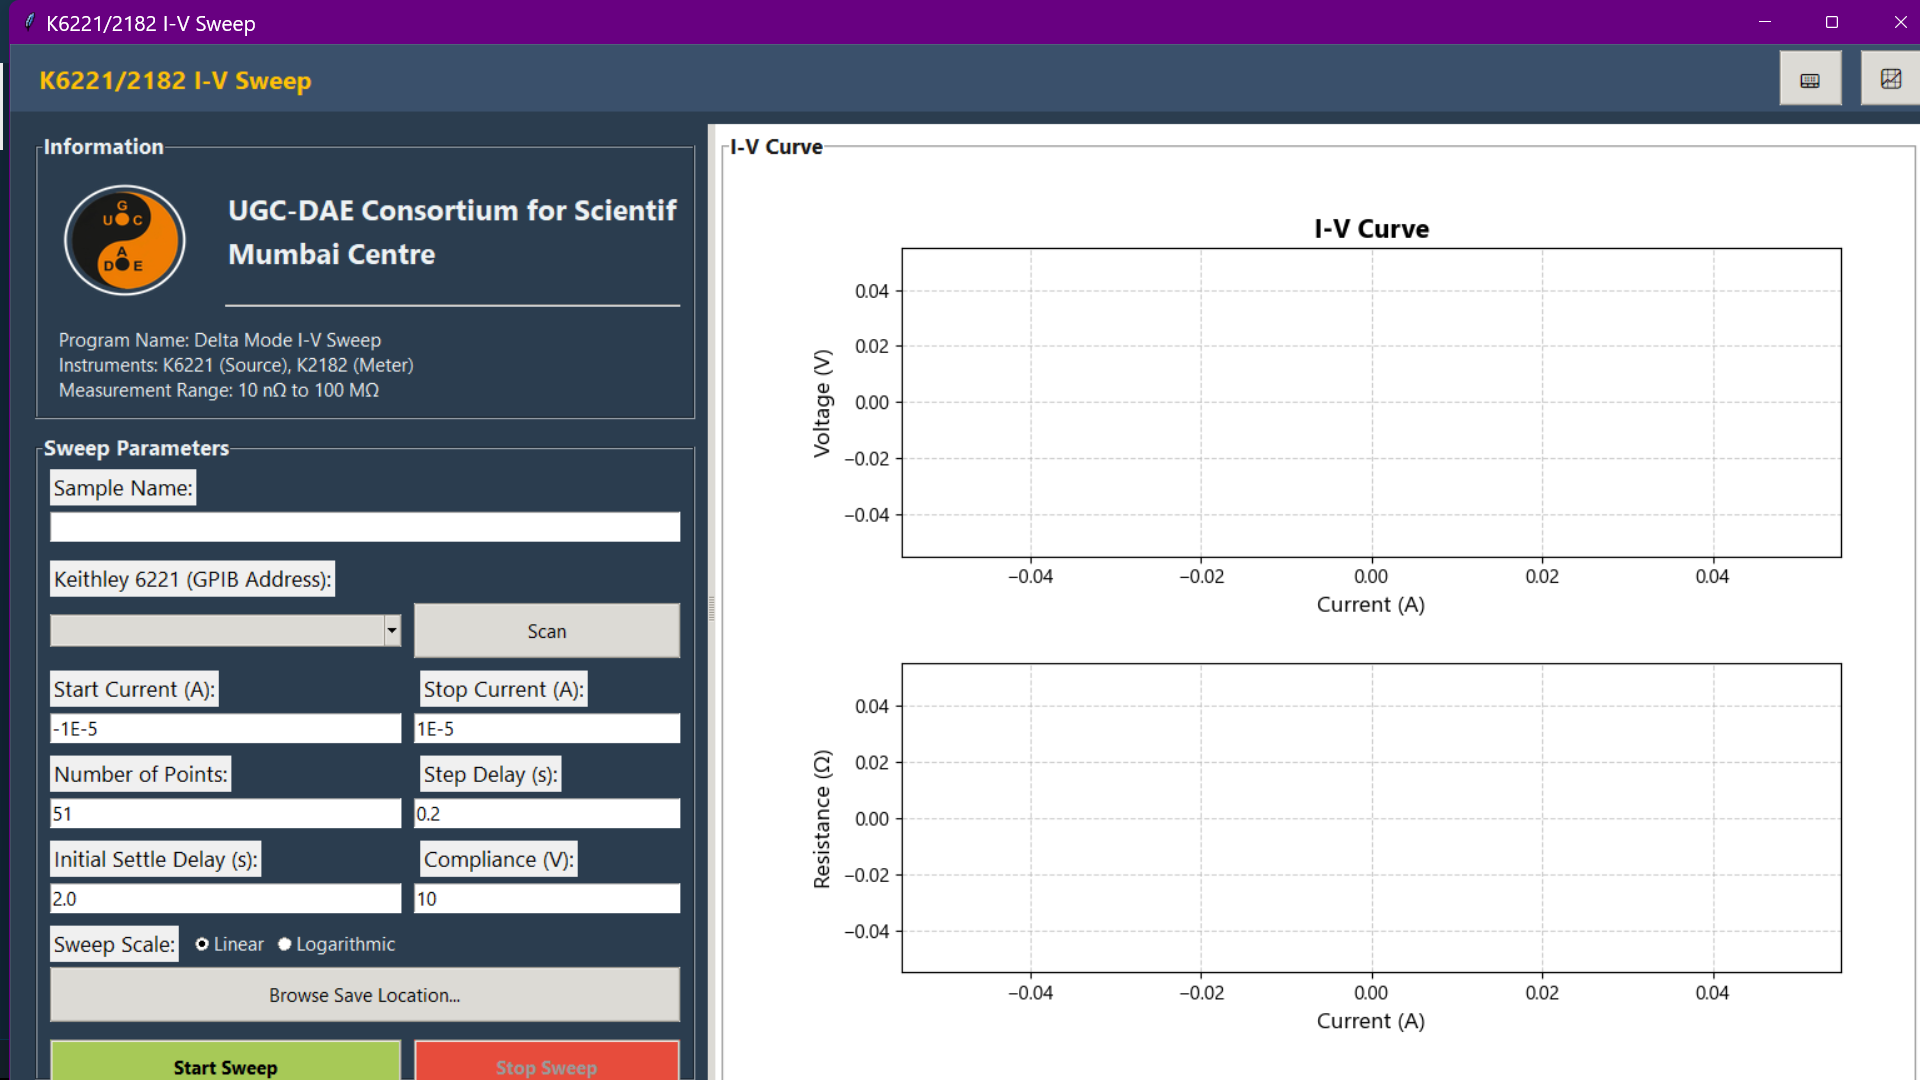Click the Sample Name input field
1920x1080 pixels.
(365, 527)
